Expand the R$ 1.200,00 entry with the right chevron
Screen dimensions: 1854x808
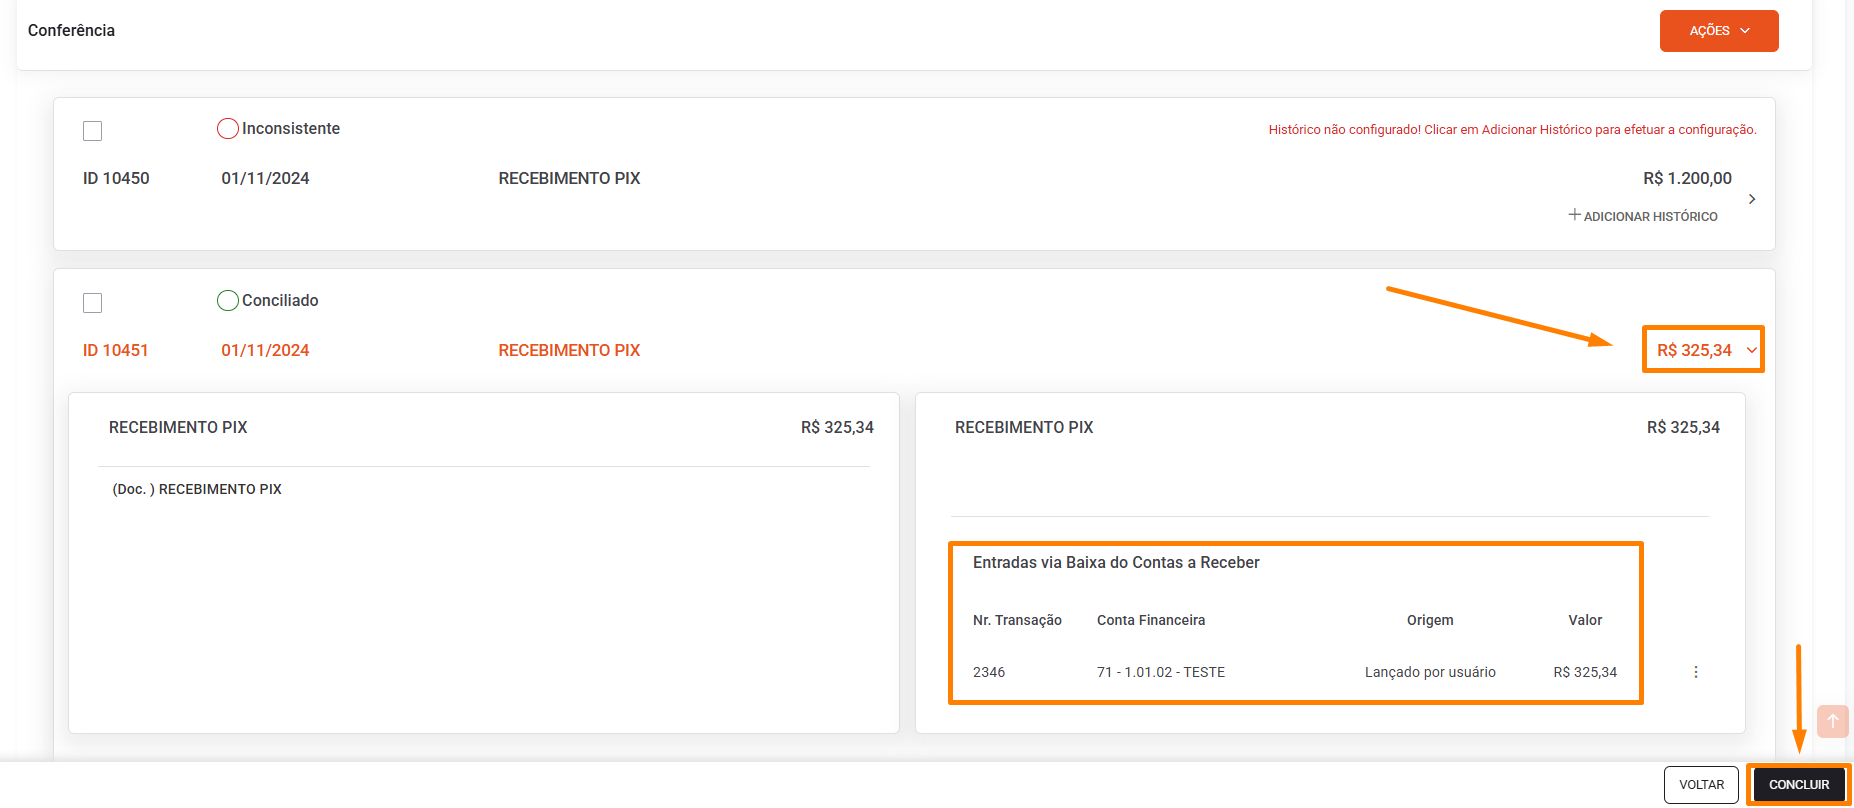[1751, 199]
